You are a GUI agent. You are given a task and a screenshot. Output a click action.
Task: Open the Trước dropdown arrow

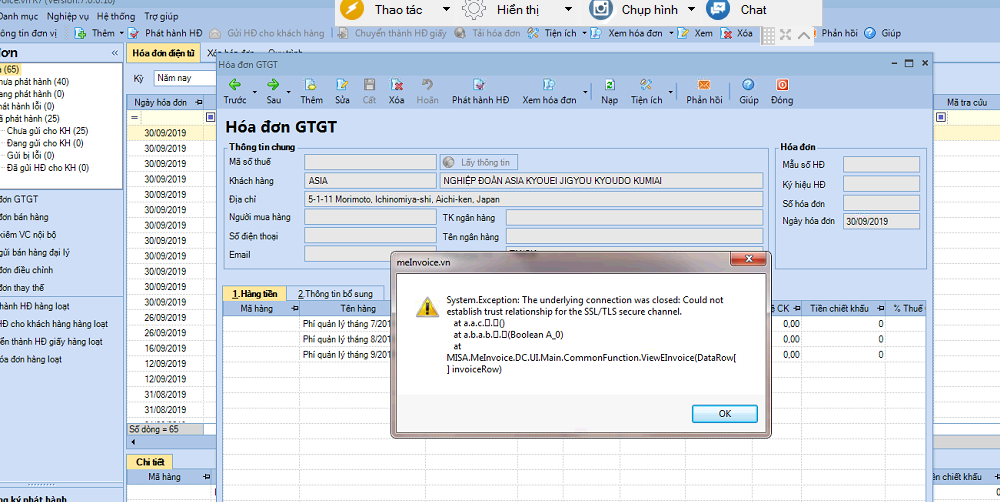point(254,93)
